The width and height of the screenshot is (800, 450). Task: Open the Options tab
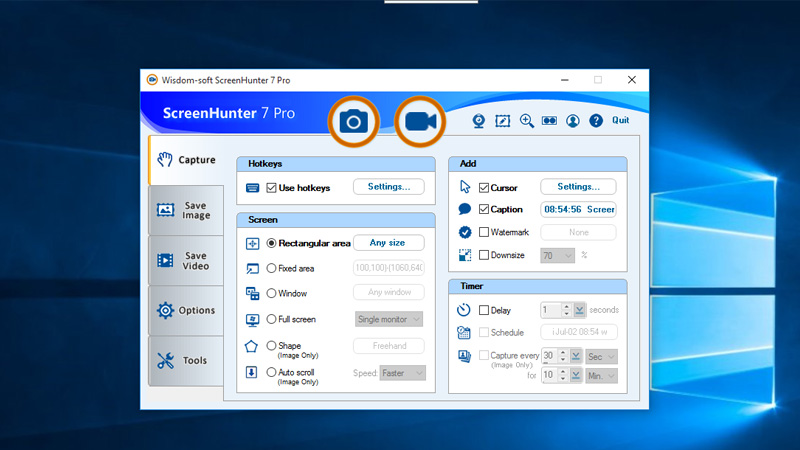185,310
